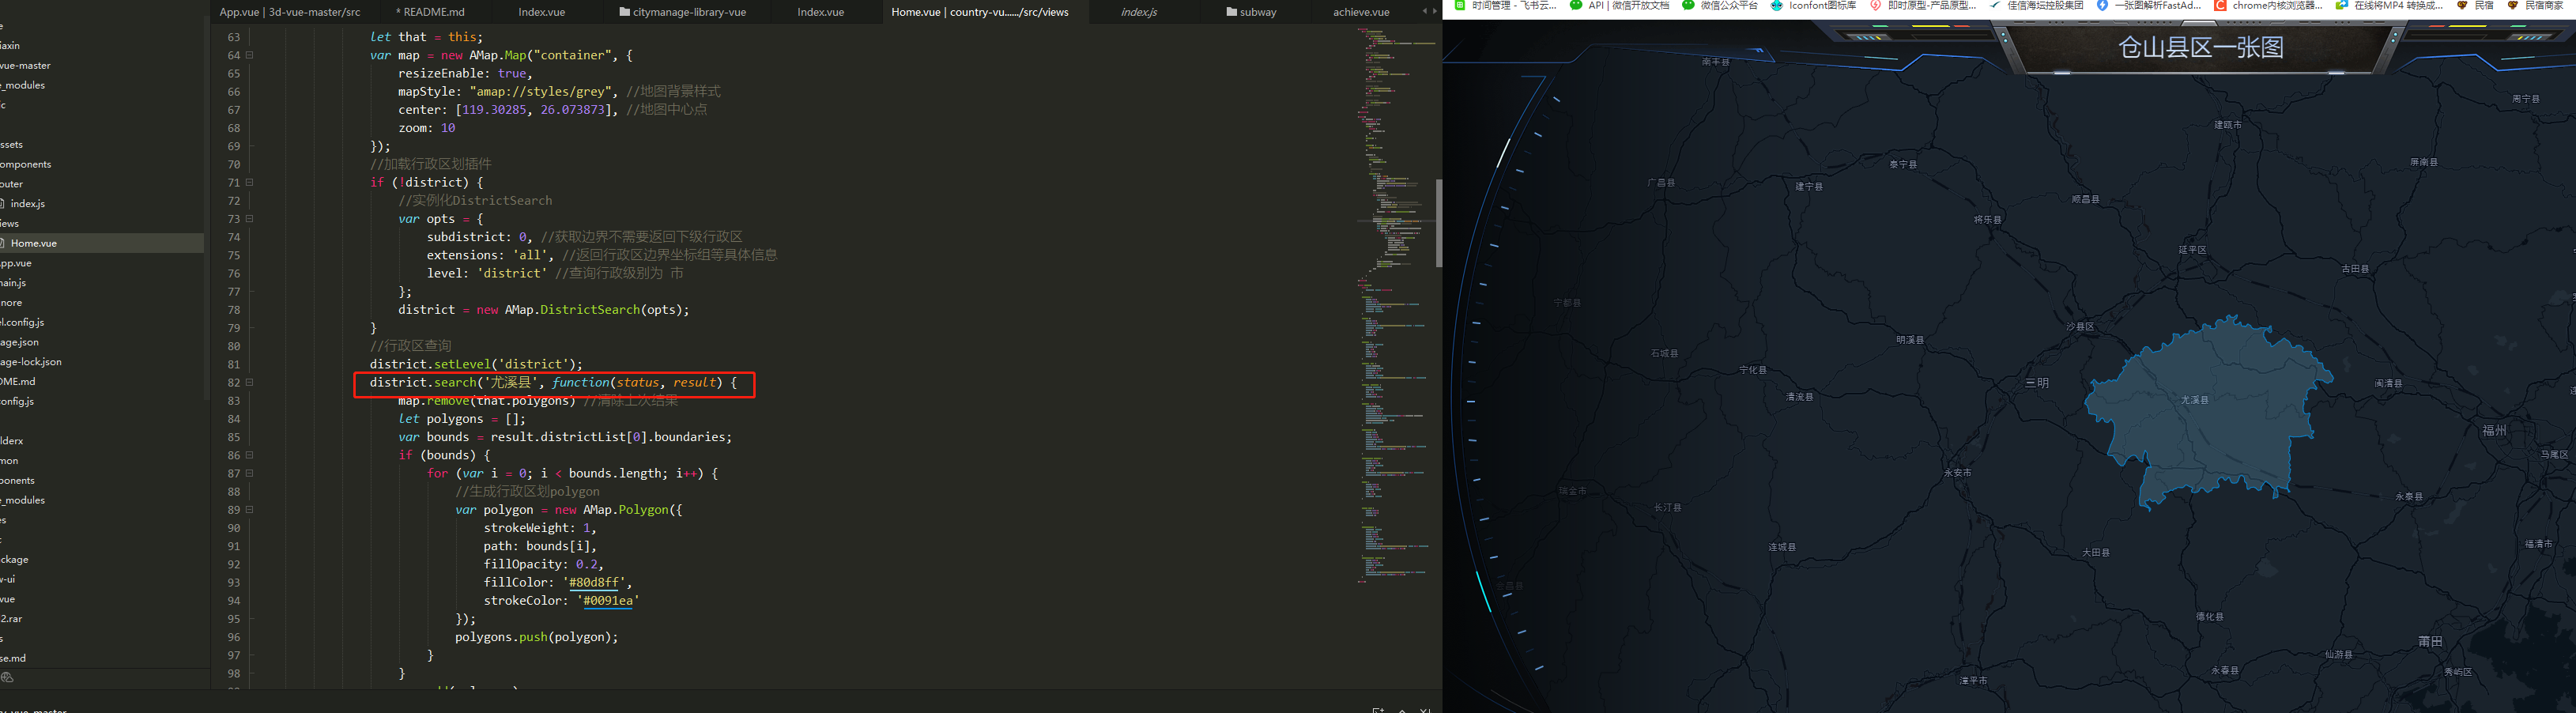Open the Index.vue tab just before Home.vue
2576x713 pixels.
(x=821, y=12)
